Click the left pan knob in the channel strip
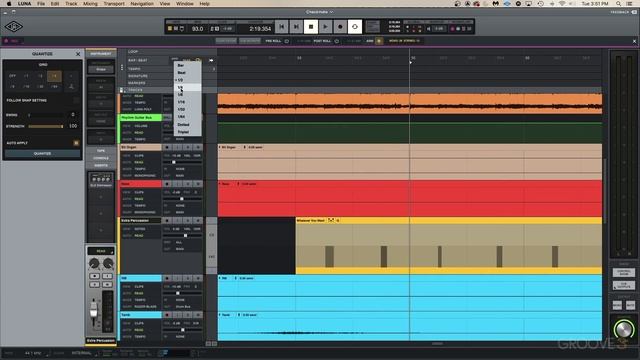640x360 pixels. pyautogui.click(x=94, y=264)
